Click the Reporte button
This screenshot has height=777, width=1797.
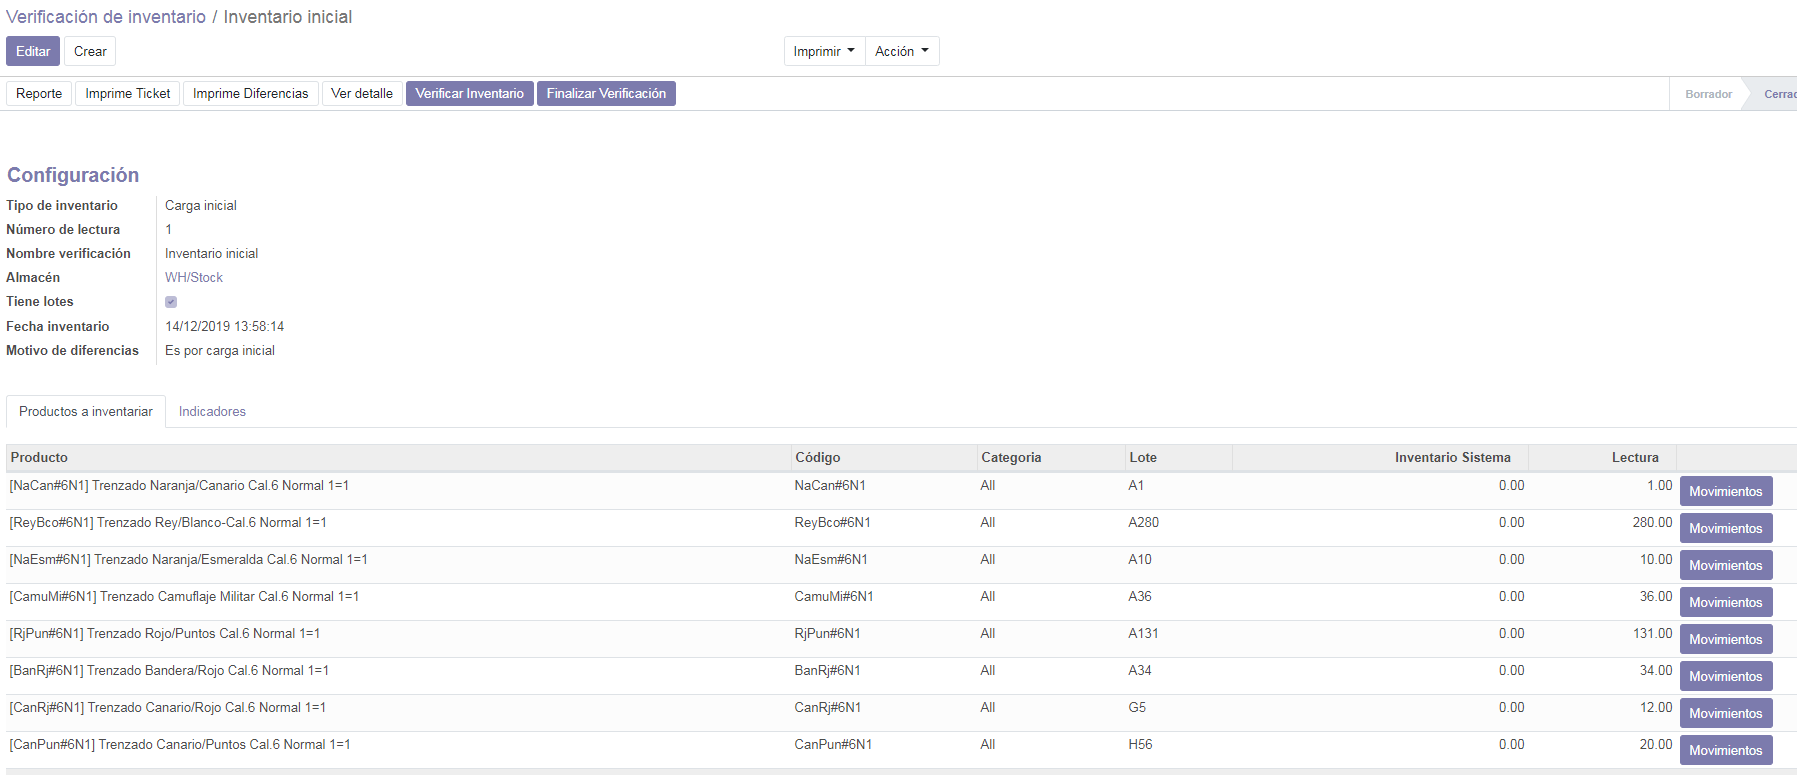click(39, 93)
